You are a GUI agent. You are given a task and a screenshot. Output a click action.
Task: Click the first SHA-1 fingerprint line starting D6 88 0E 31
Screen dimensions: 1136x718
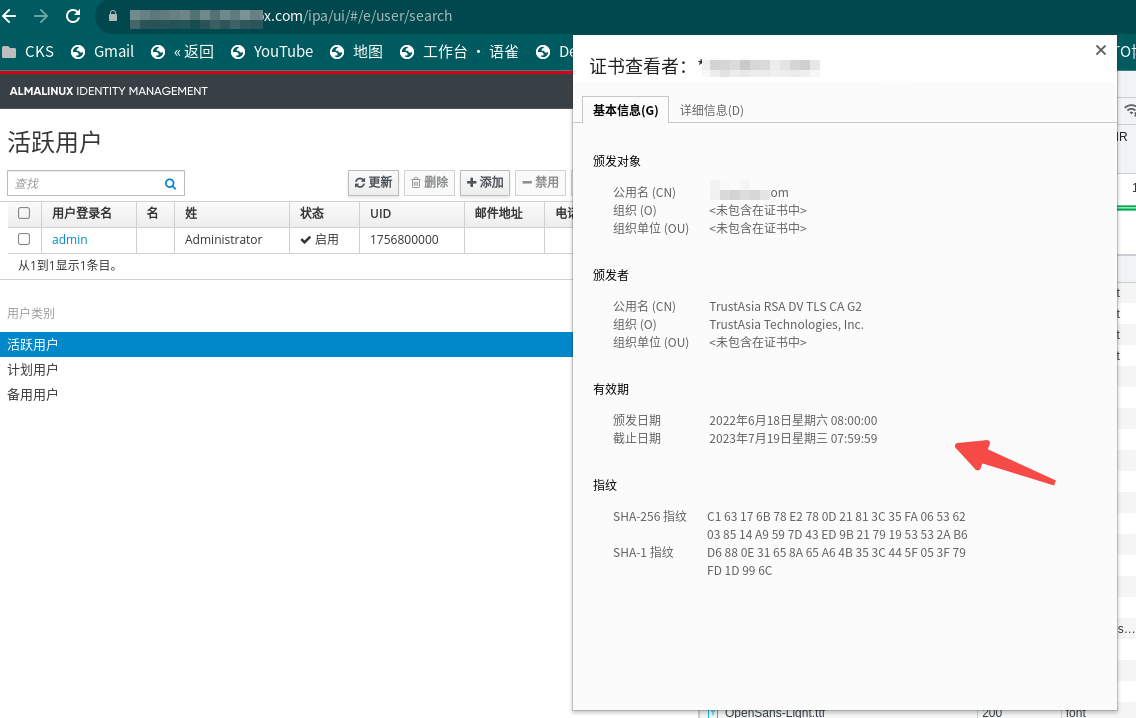click(x=836, y=552)
